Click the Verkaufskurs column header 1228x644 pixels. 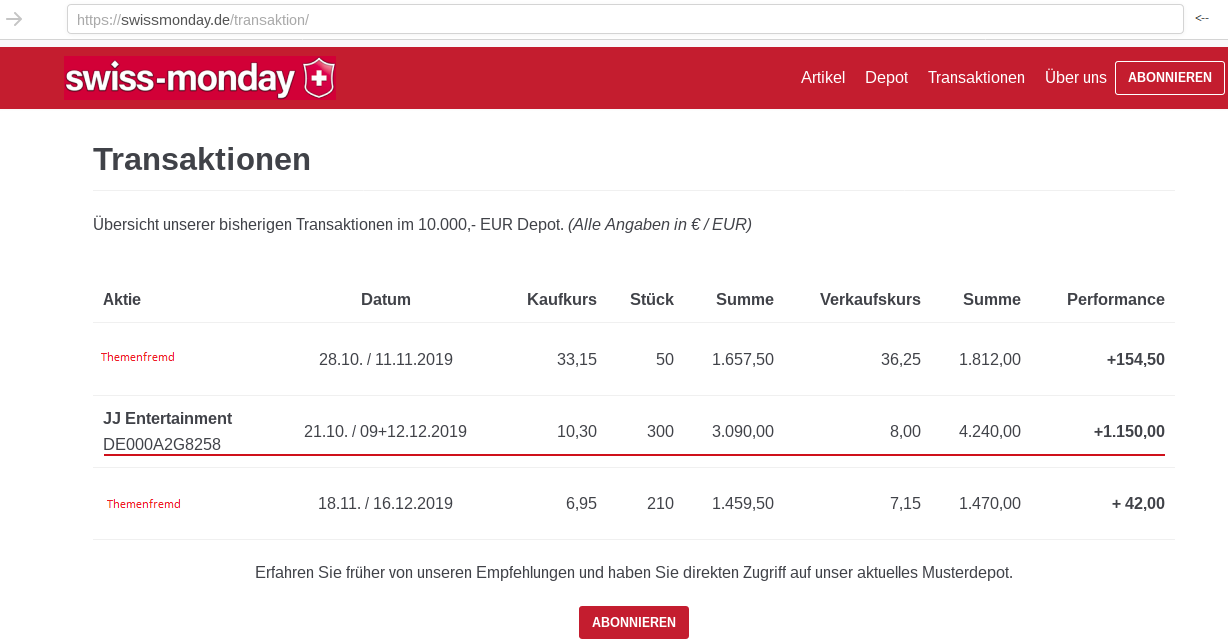point(870,299)
